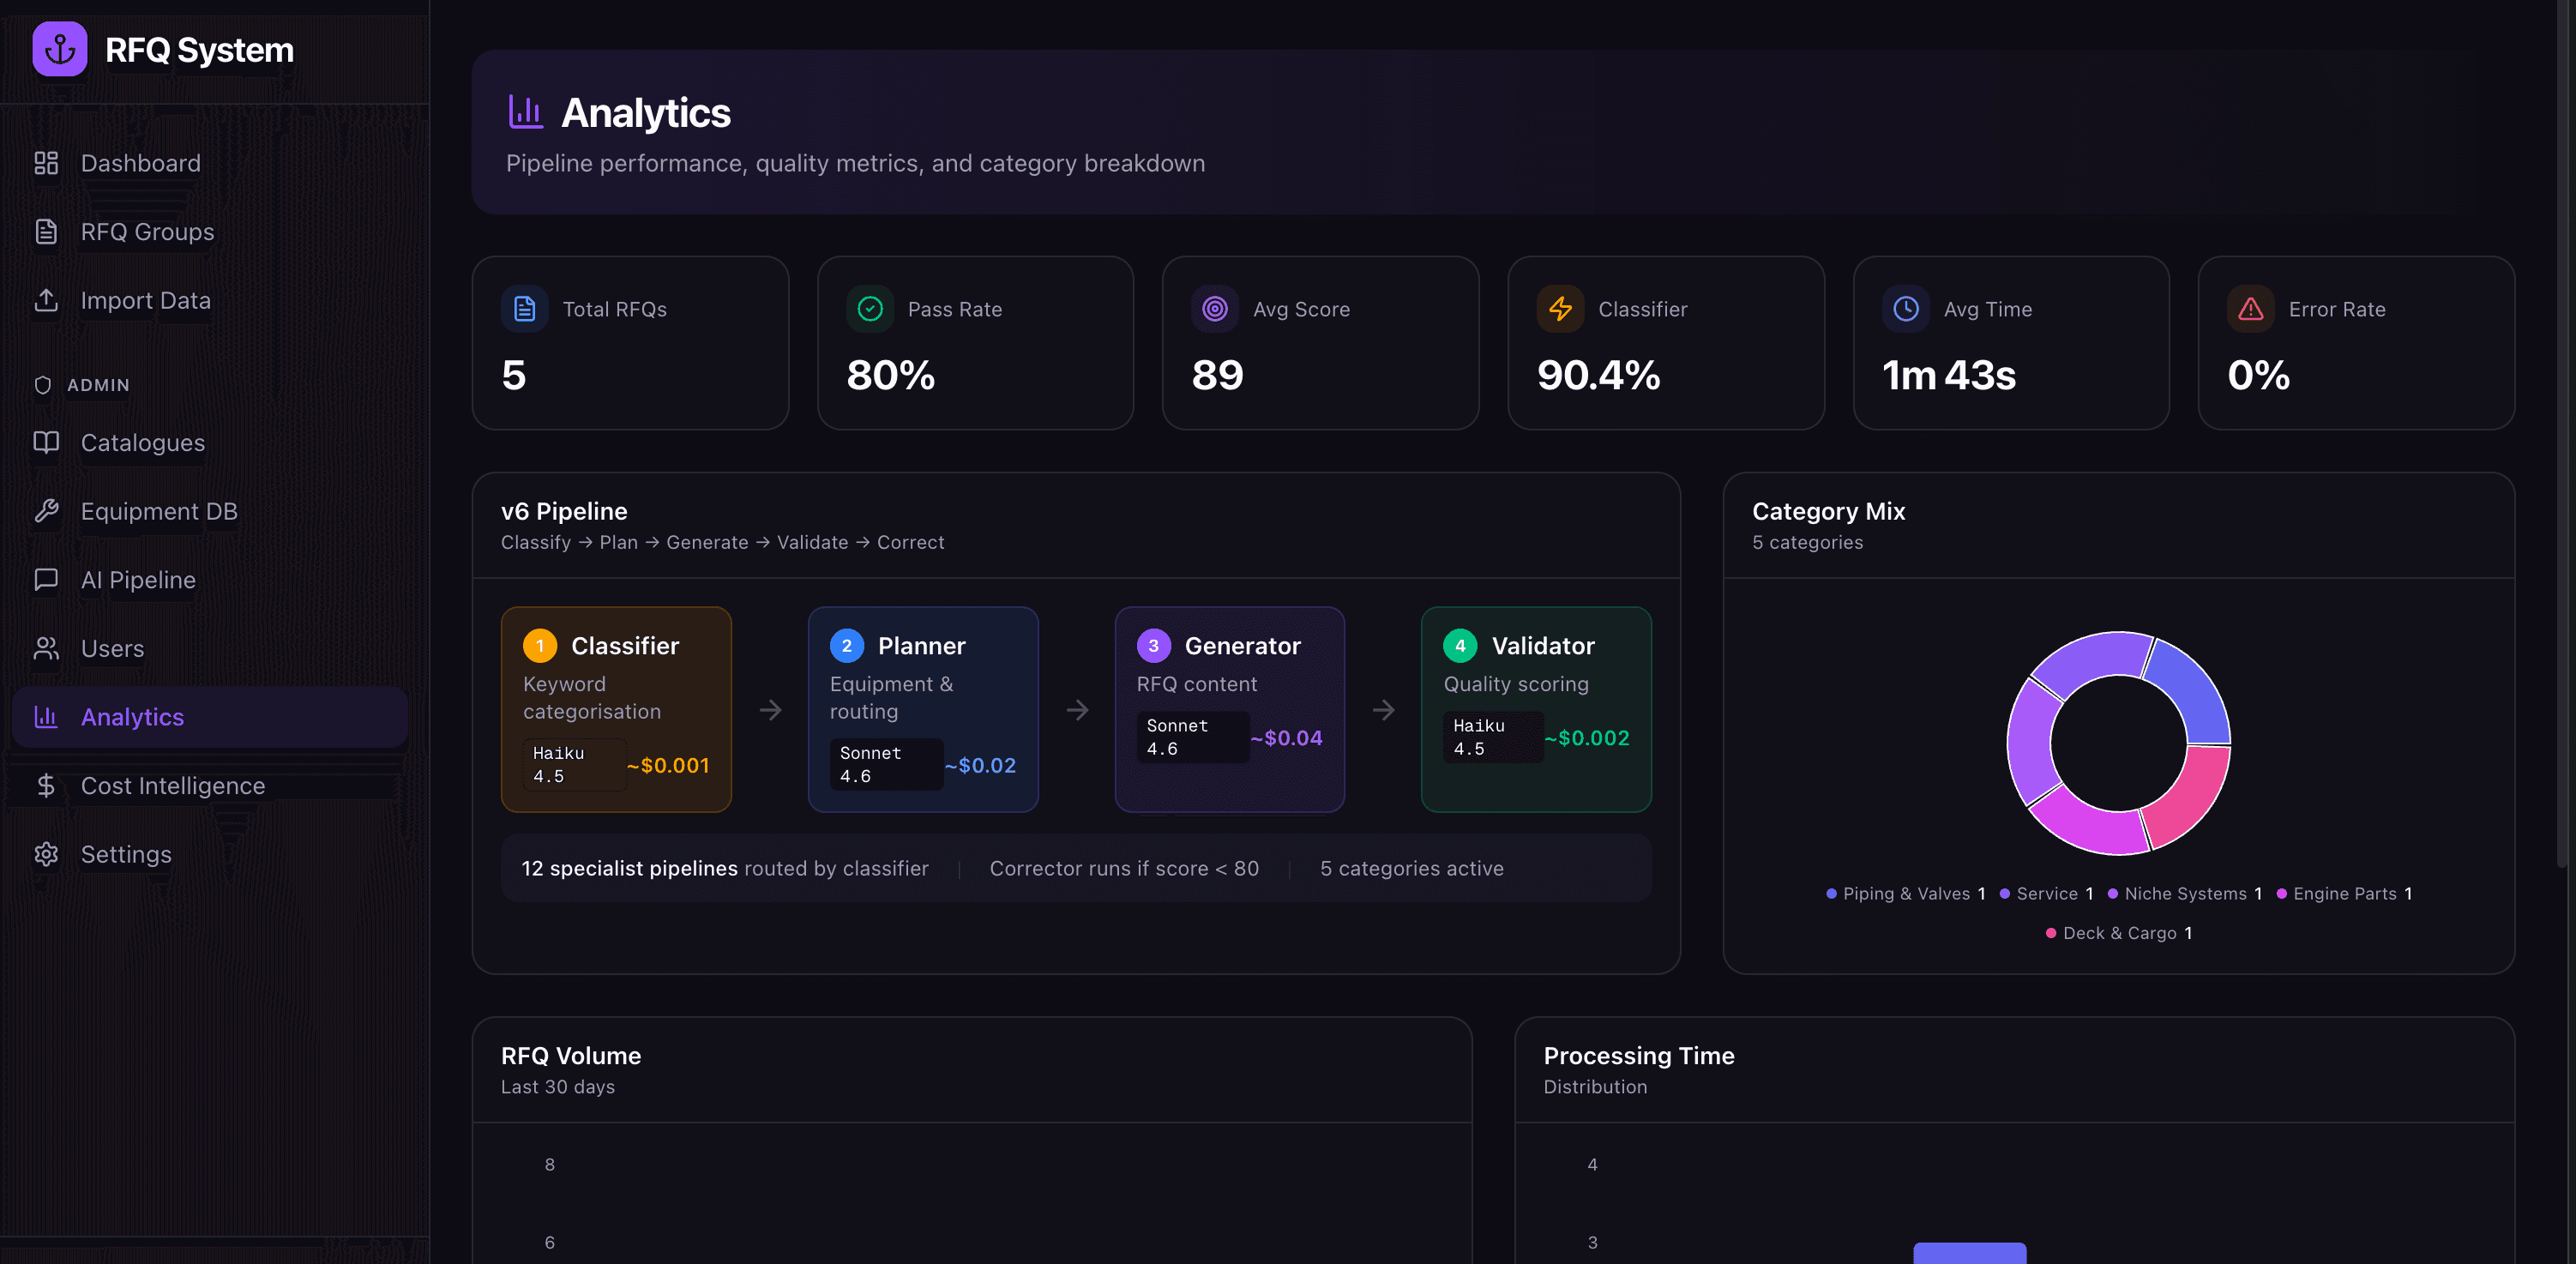
Task: Go to the AI Pipeline section
Action: (x=138, y=580)
